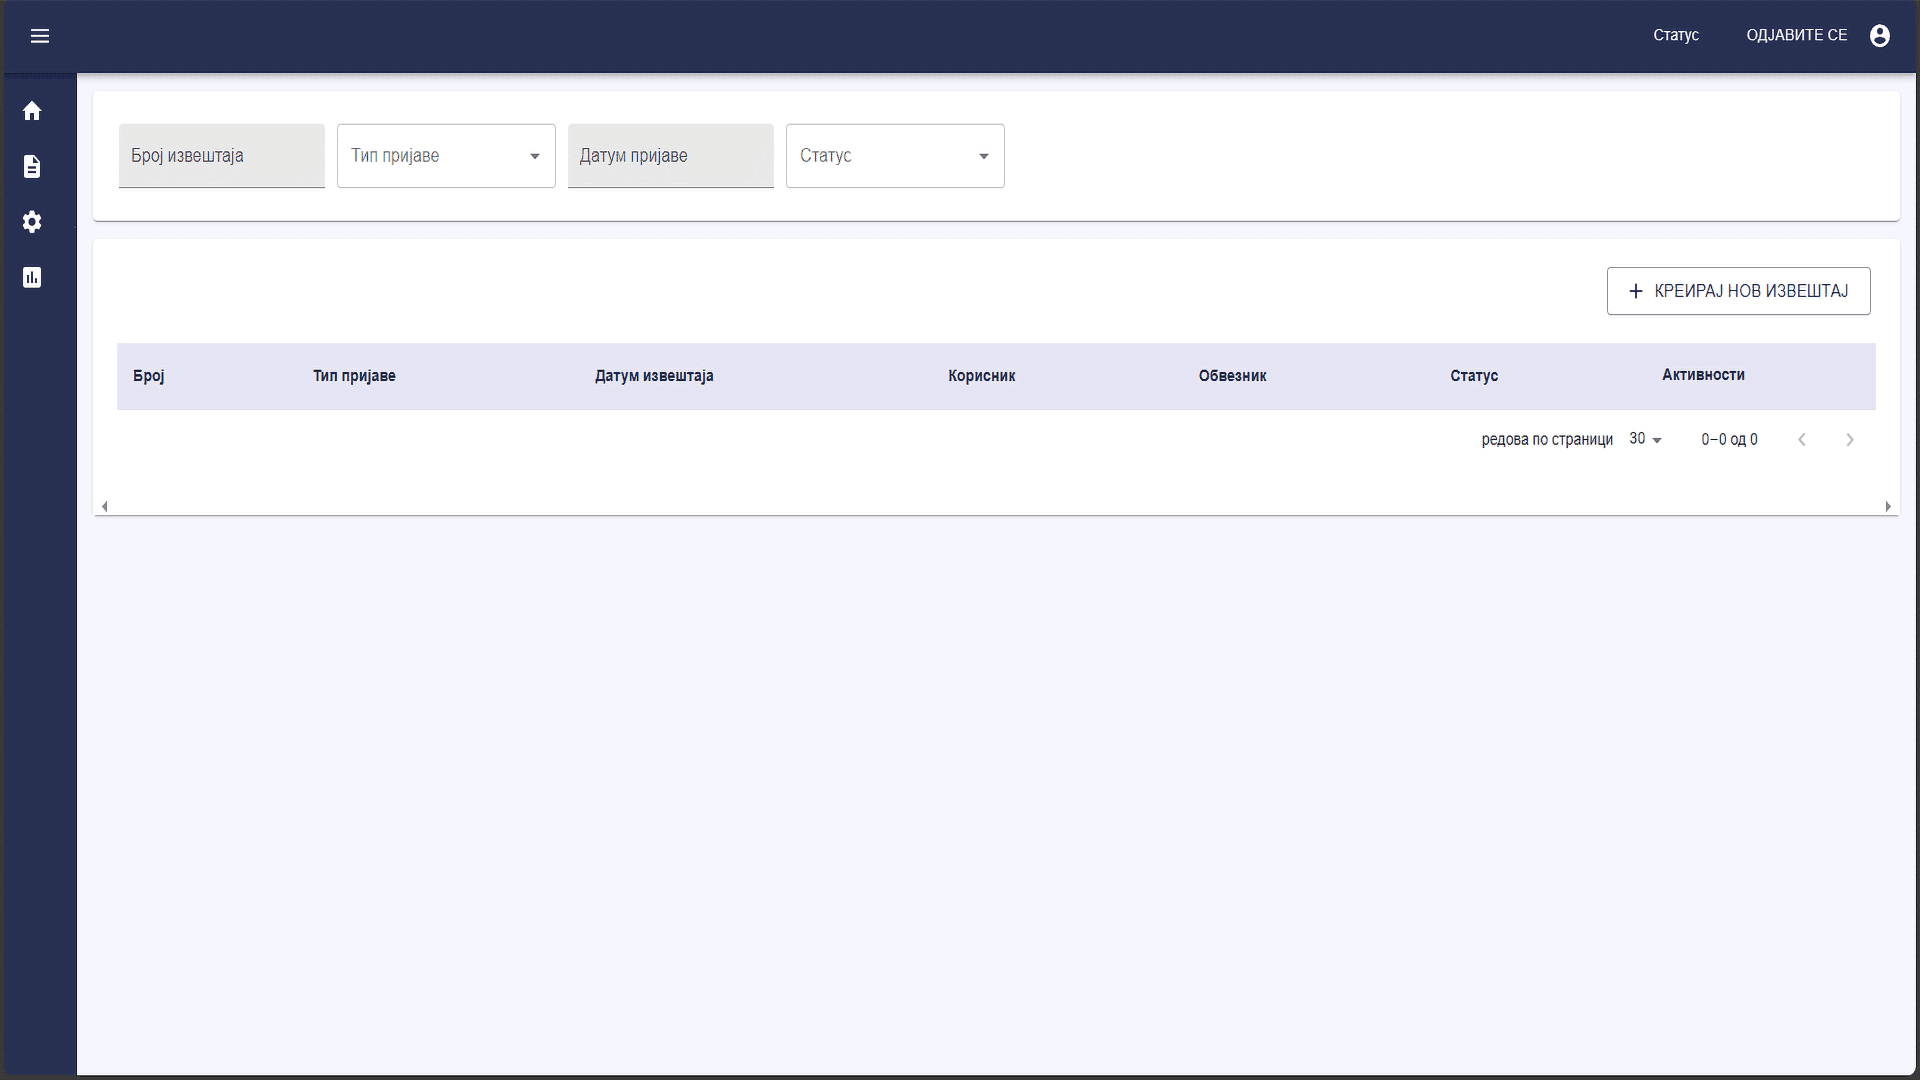Click КРЕИРАЈ НОВ ИЗВЕШТАЈ button
The image size is (1920, 1080).
[x=1738, y=291]
